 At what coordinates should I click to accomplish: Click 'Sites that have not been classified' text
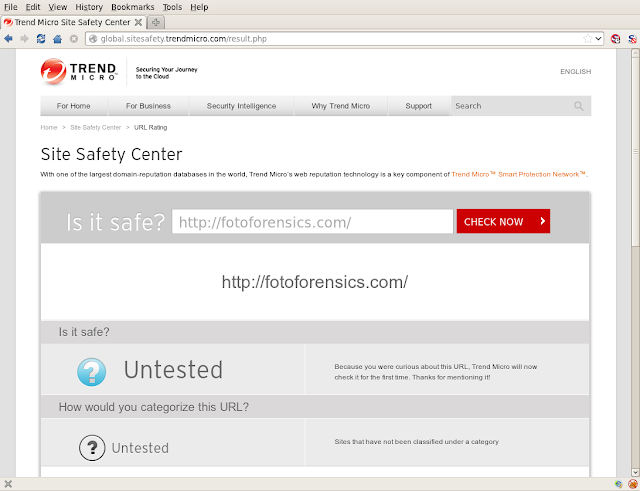tap(416, 442)
